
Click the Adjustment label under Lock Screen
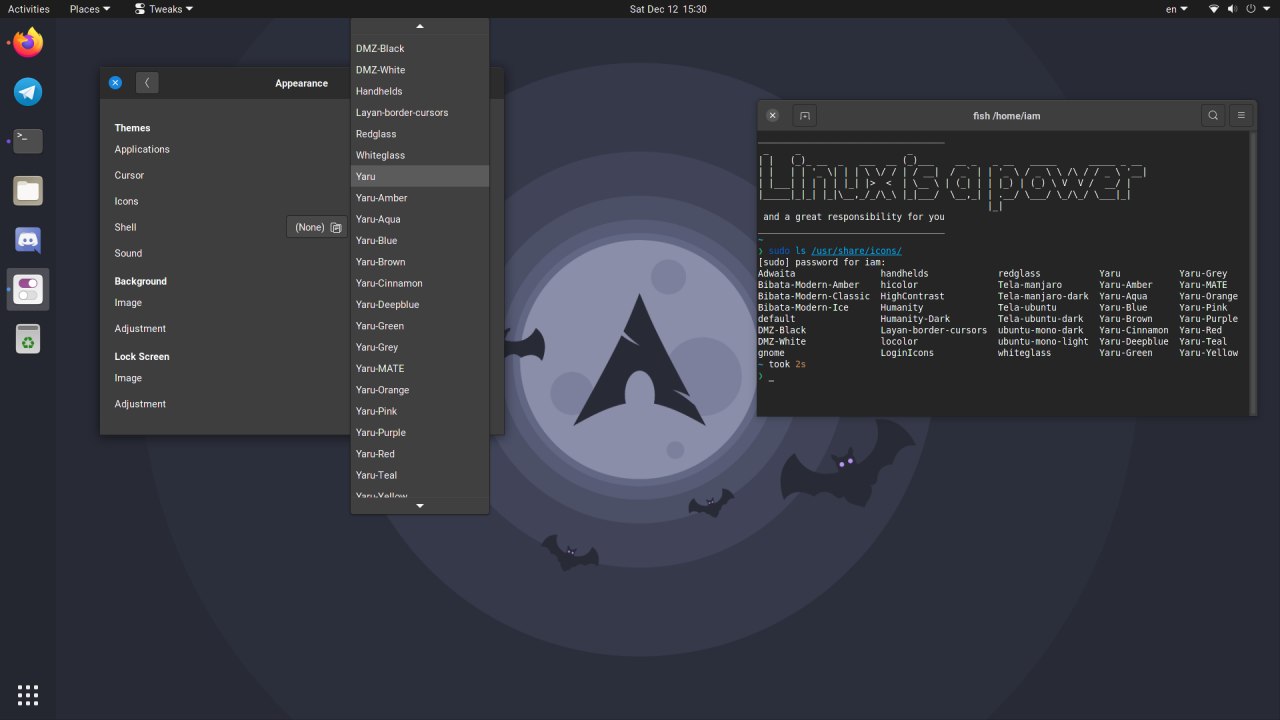[140, 404]
